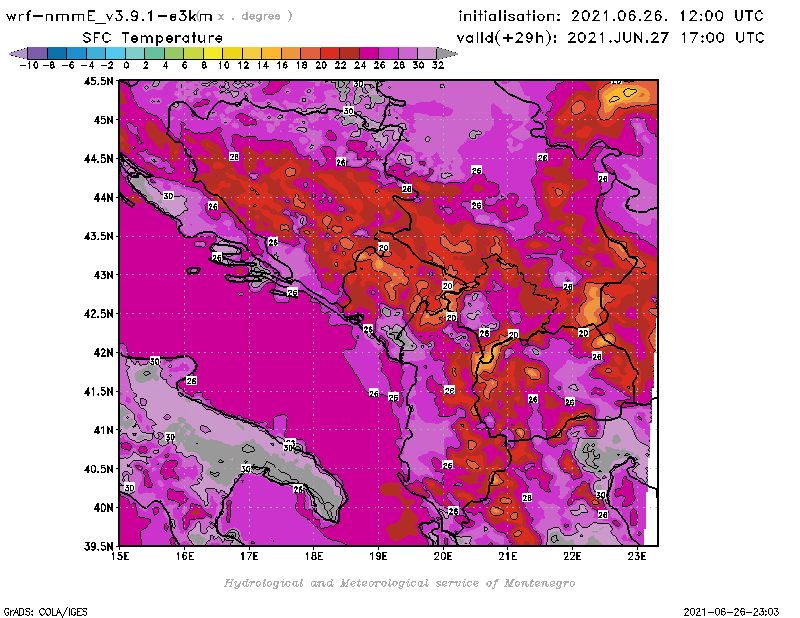Viewport: 800px width, 618px height.
Task: Click the 18E longitude axis label
Action: (x=314, y=556)
